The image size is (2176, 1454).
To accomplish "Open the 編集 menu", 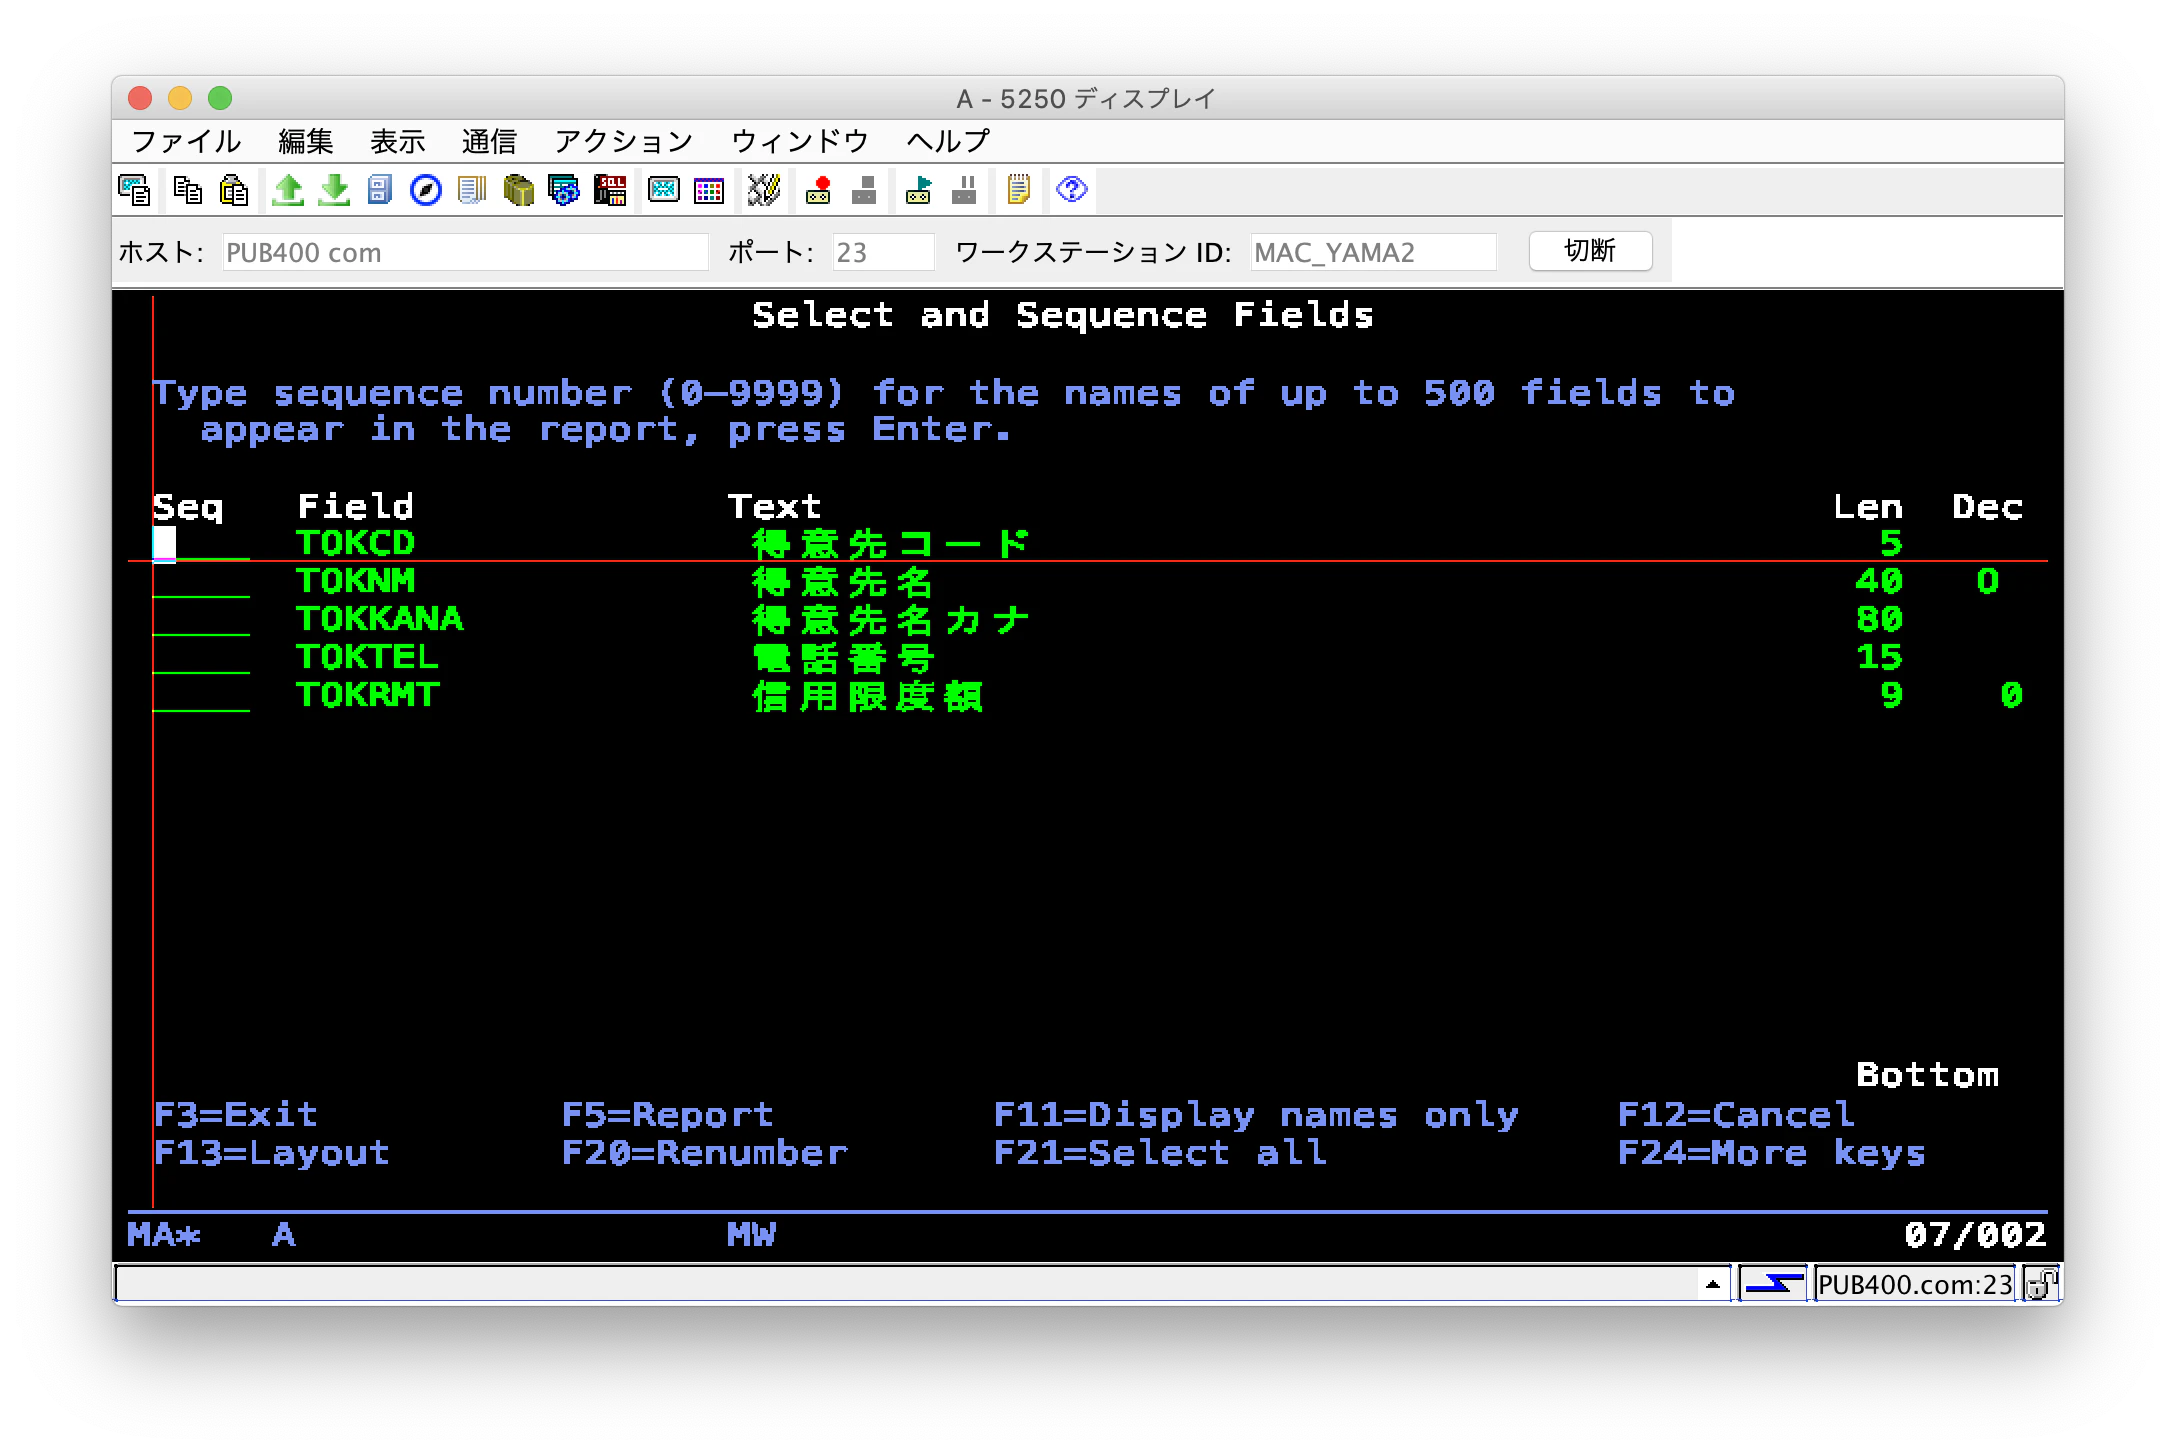I will [306, 142].
